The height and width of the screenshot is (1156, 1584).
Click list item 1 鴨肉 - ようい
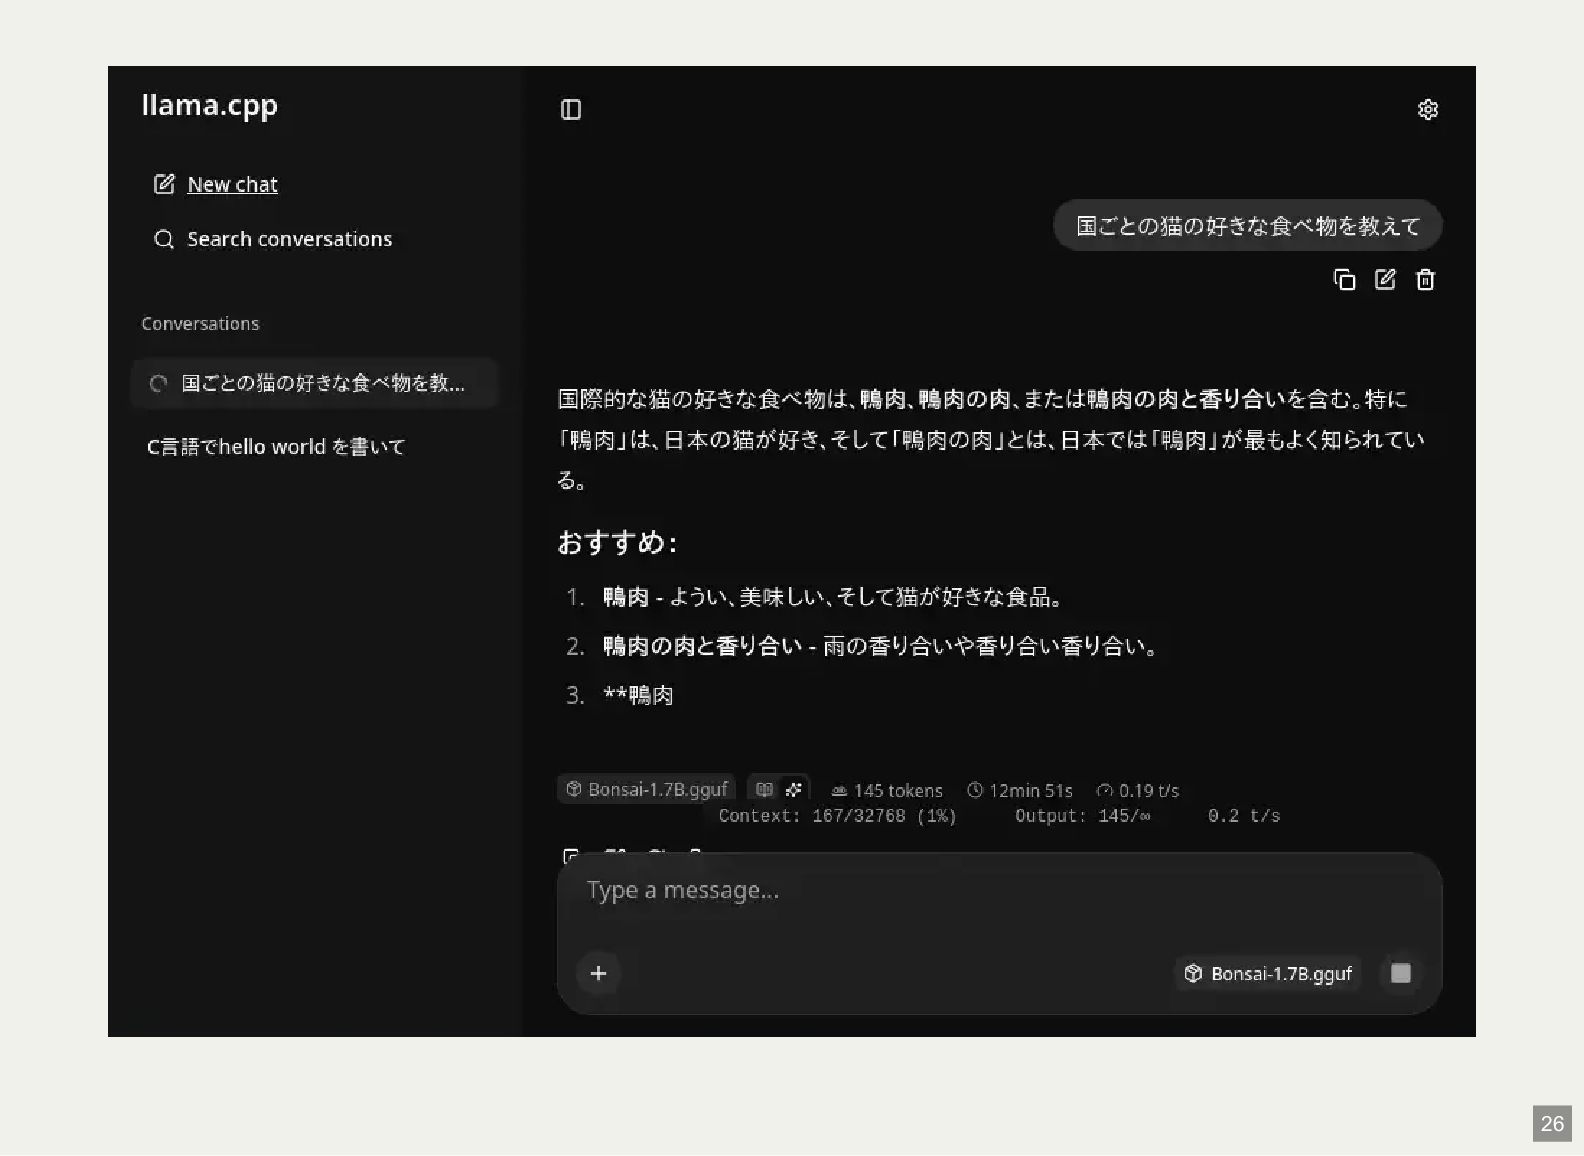(832, 597)
